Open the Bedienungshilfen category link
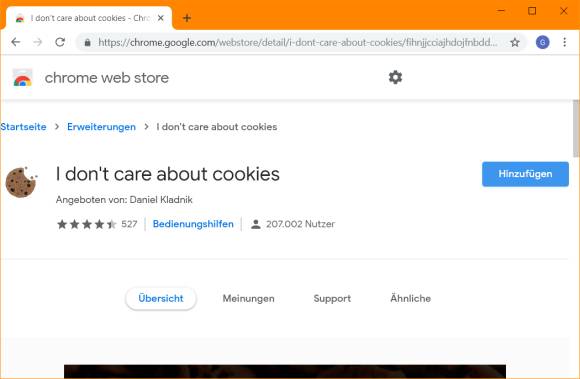Viewport: 580px width, 379px height. (x=193, y=224)
